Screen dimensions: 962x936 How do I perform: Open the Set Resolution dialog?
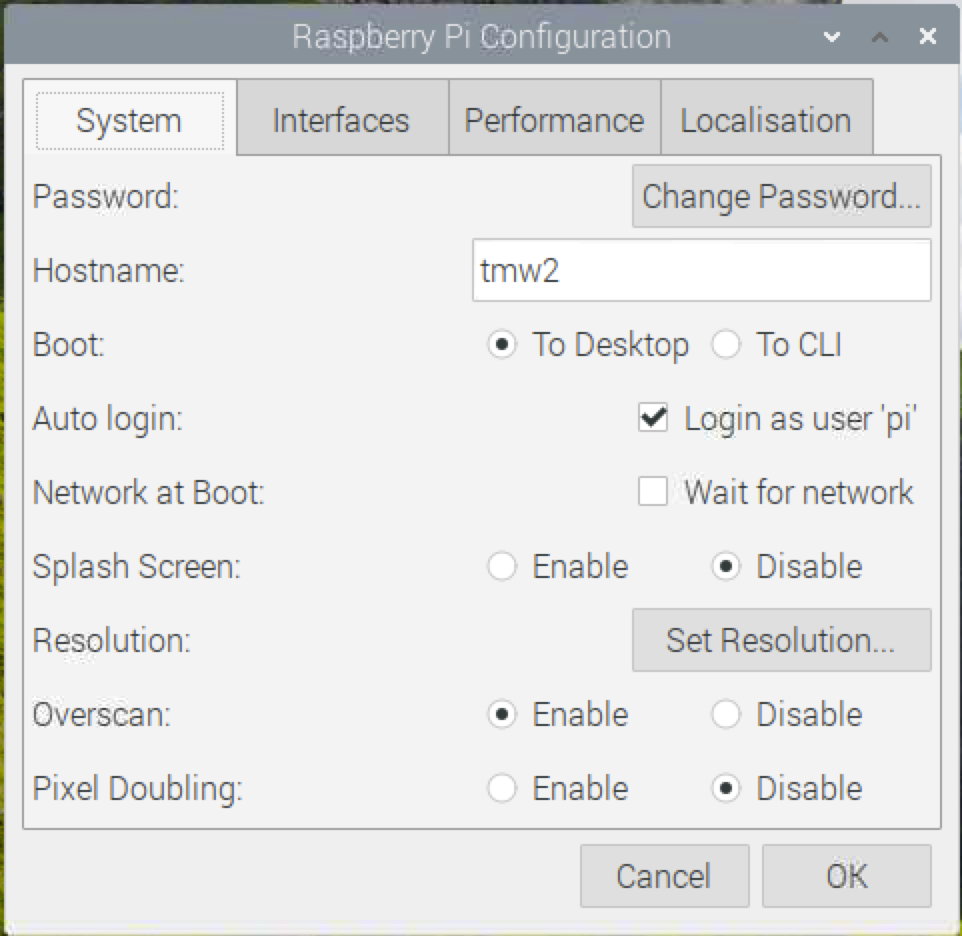pyautogui.click(x=781, y=640)
